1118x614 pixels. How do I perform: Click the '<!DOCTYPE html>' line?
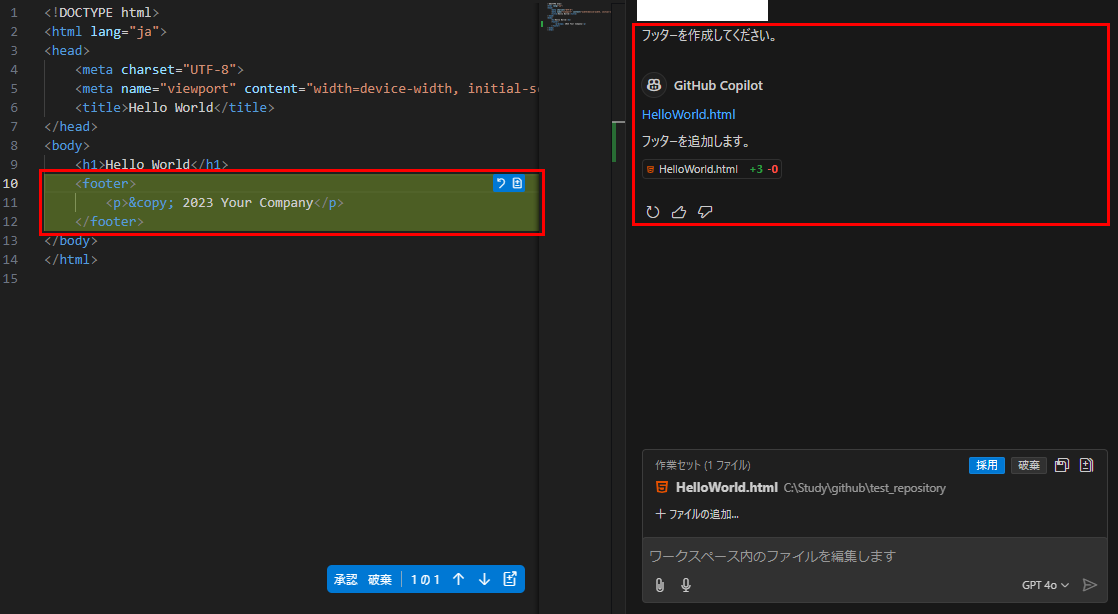(x=102, y=13)
